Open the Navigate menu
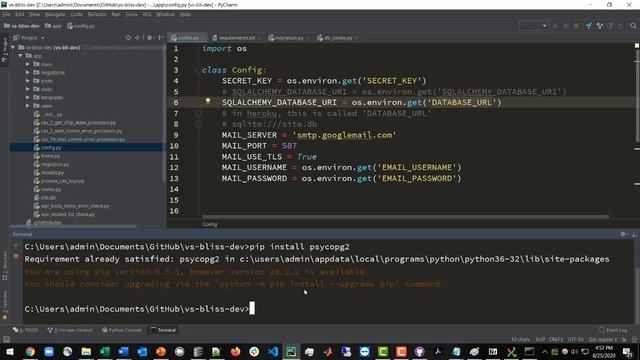This screenshot has width=640, height=360. point(55,14)
